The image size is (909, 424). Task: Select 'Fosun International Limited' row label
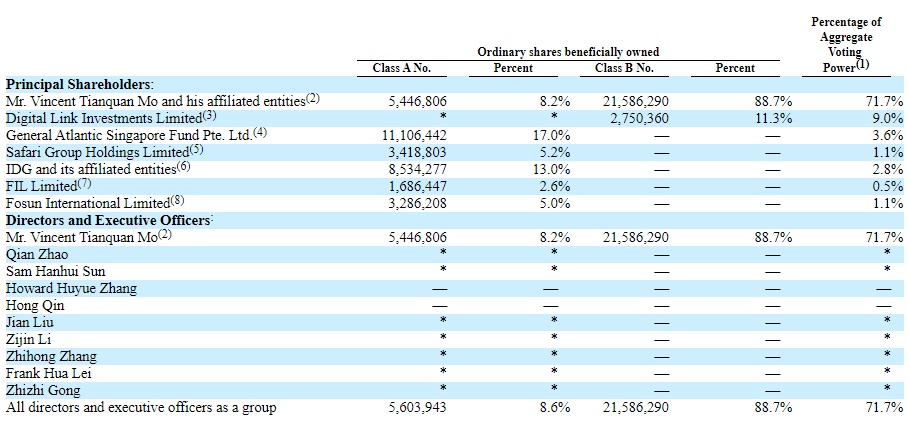click(x=88, y=204)
